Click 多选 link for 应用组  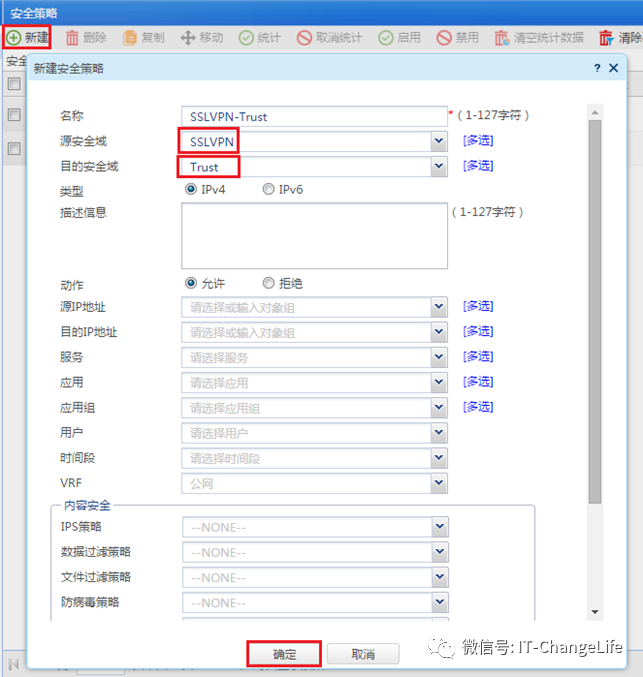[x=478, y=407]
